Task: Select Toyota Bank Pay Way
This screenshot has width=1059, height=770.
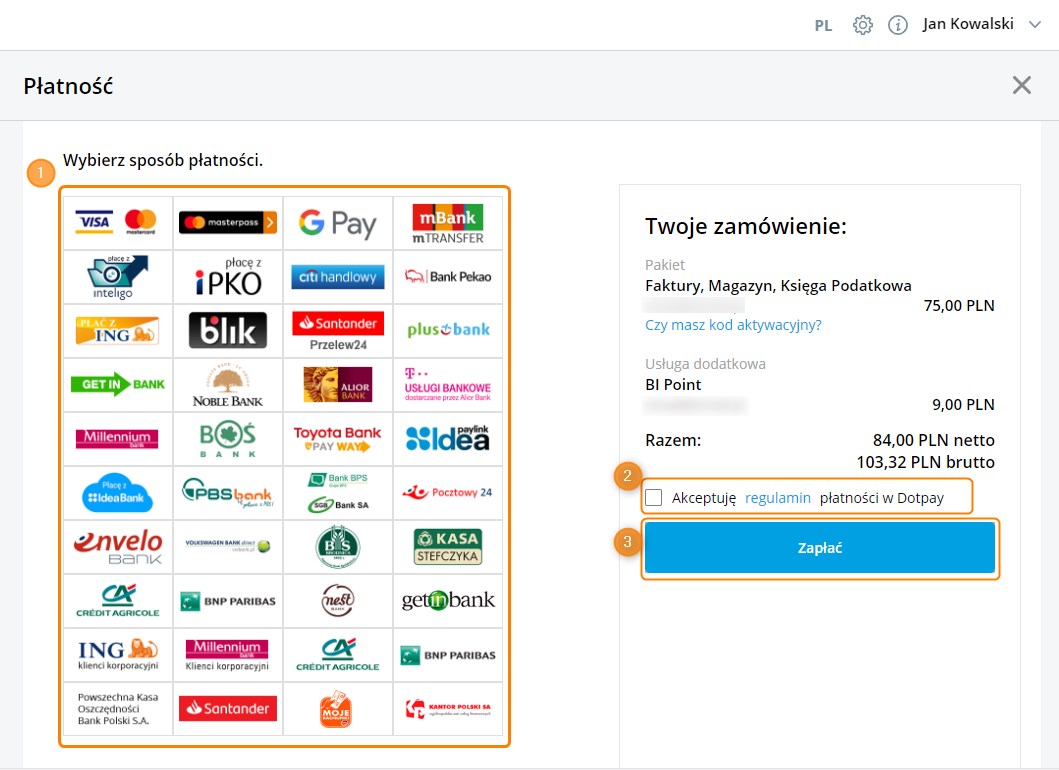Action: [x=338, y=439]
